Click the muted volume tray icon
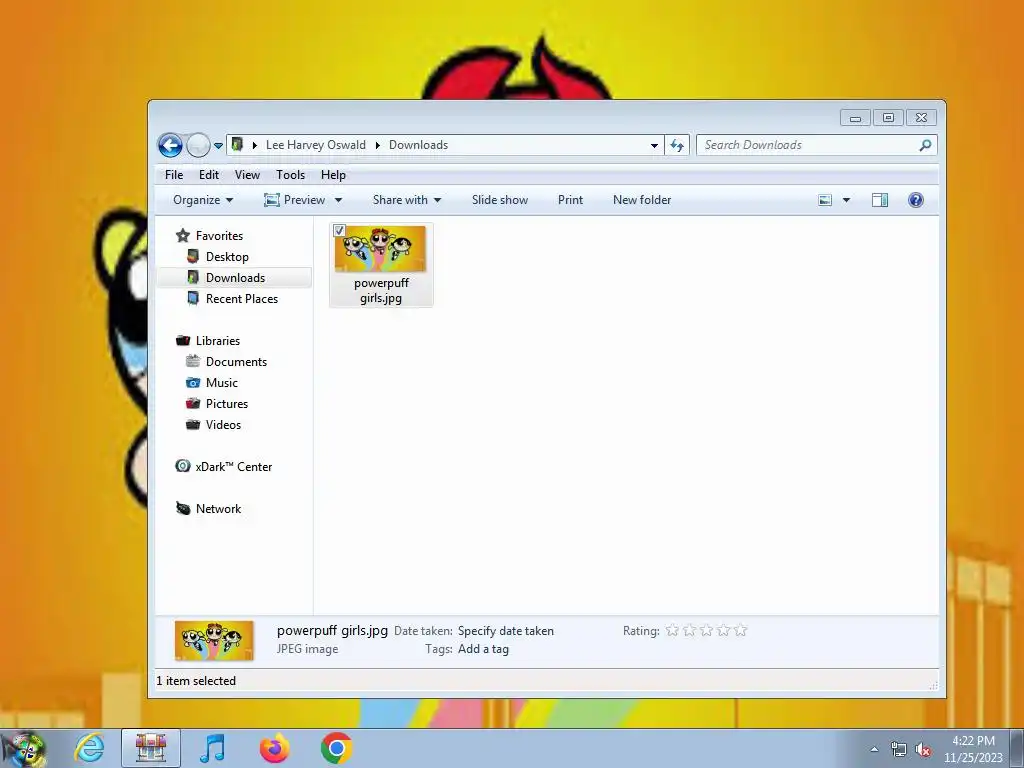The width and height of the screenshot is (1024, 768). 923,750
